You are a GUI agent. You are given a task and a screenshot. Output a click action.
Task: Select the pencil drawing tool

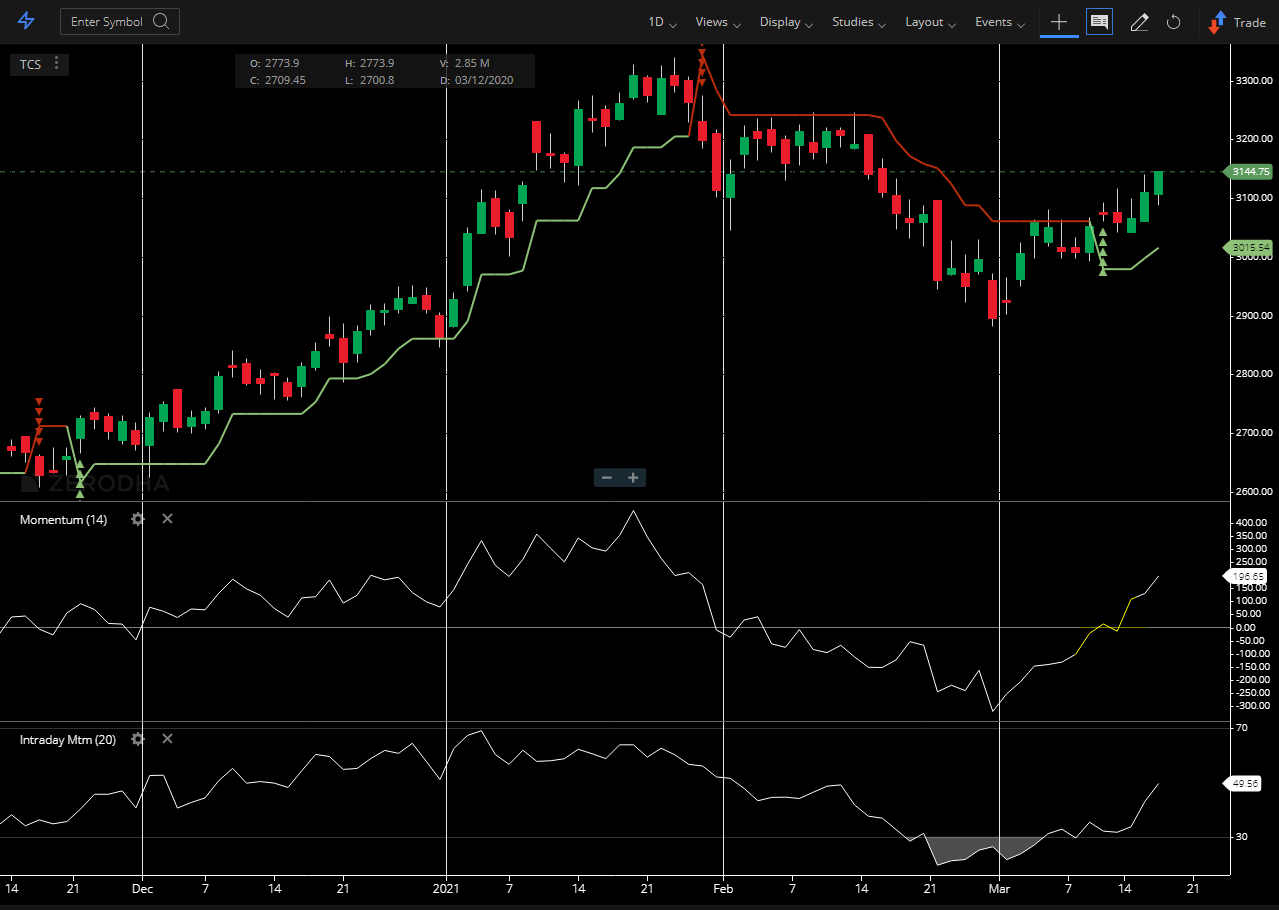pos(1139,22)
